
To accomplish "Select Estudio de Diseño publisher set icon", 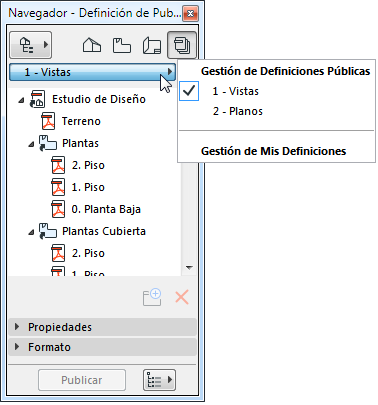I will 37,99.
